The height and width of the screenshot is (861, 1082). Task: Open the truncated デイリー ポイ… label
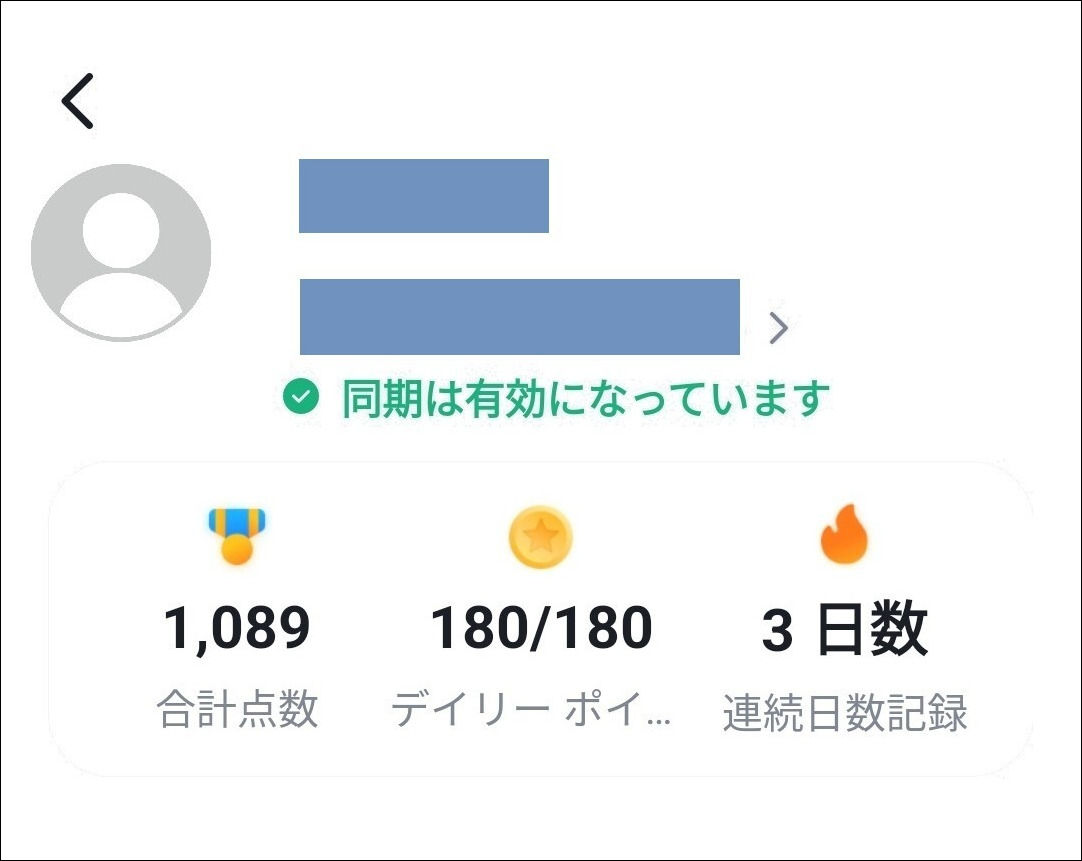[531, 709]
